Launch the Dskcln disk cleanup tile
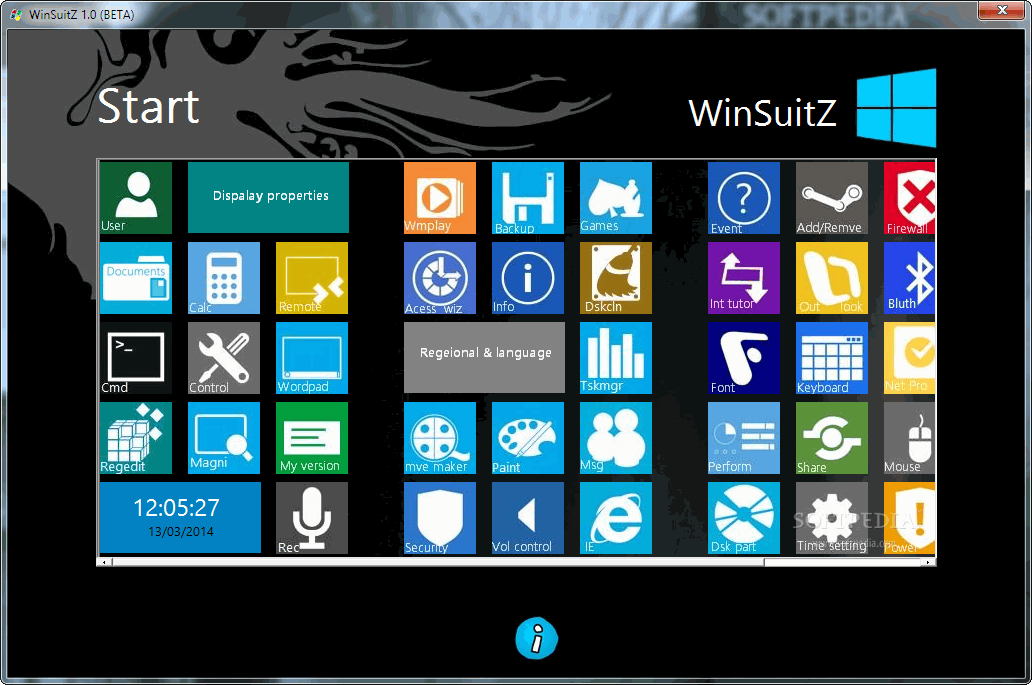Viewport: 1032px width, 685px height. coord(616,278)
